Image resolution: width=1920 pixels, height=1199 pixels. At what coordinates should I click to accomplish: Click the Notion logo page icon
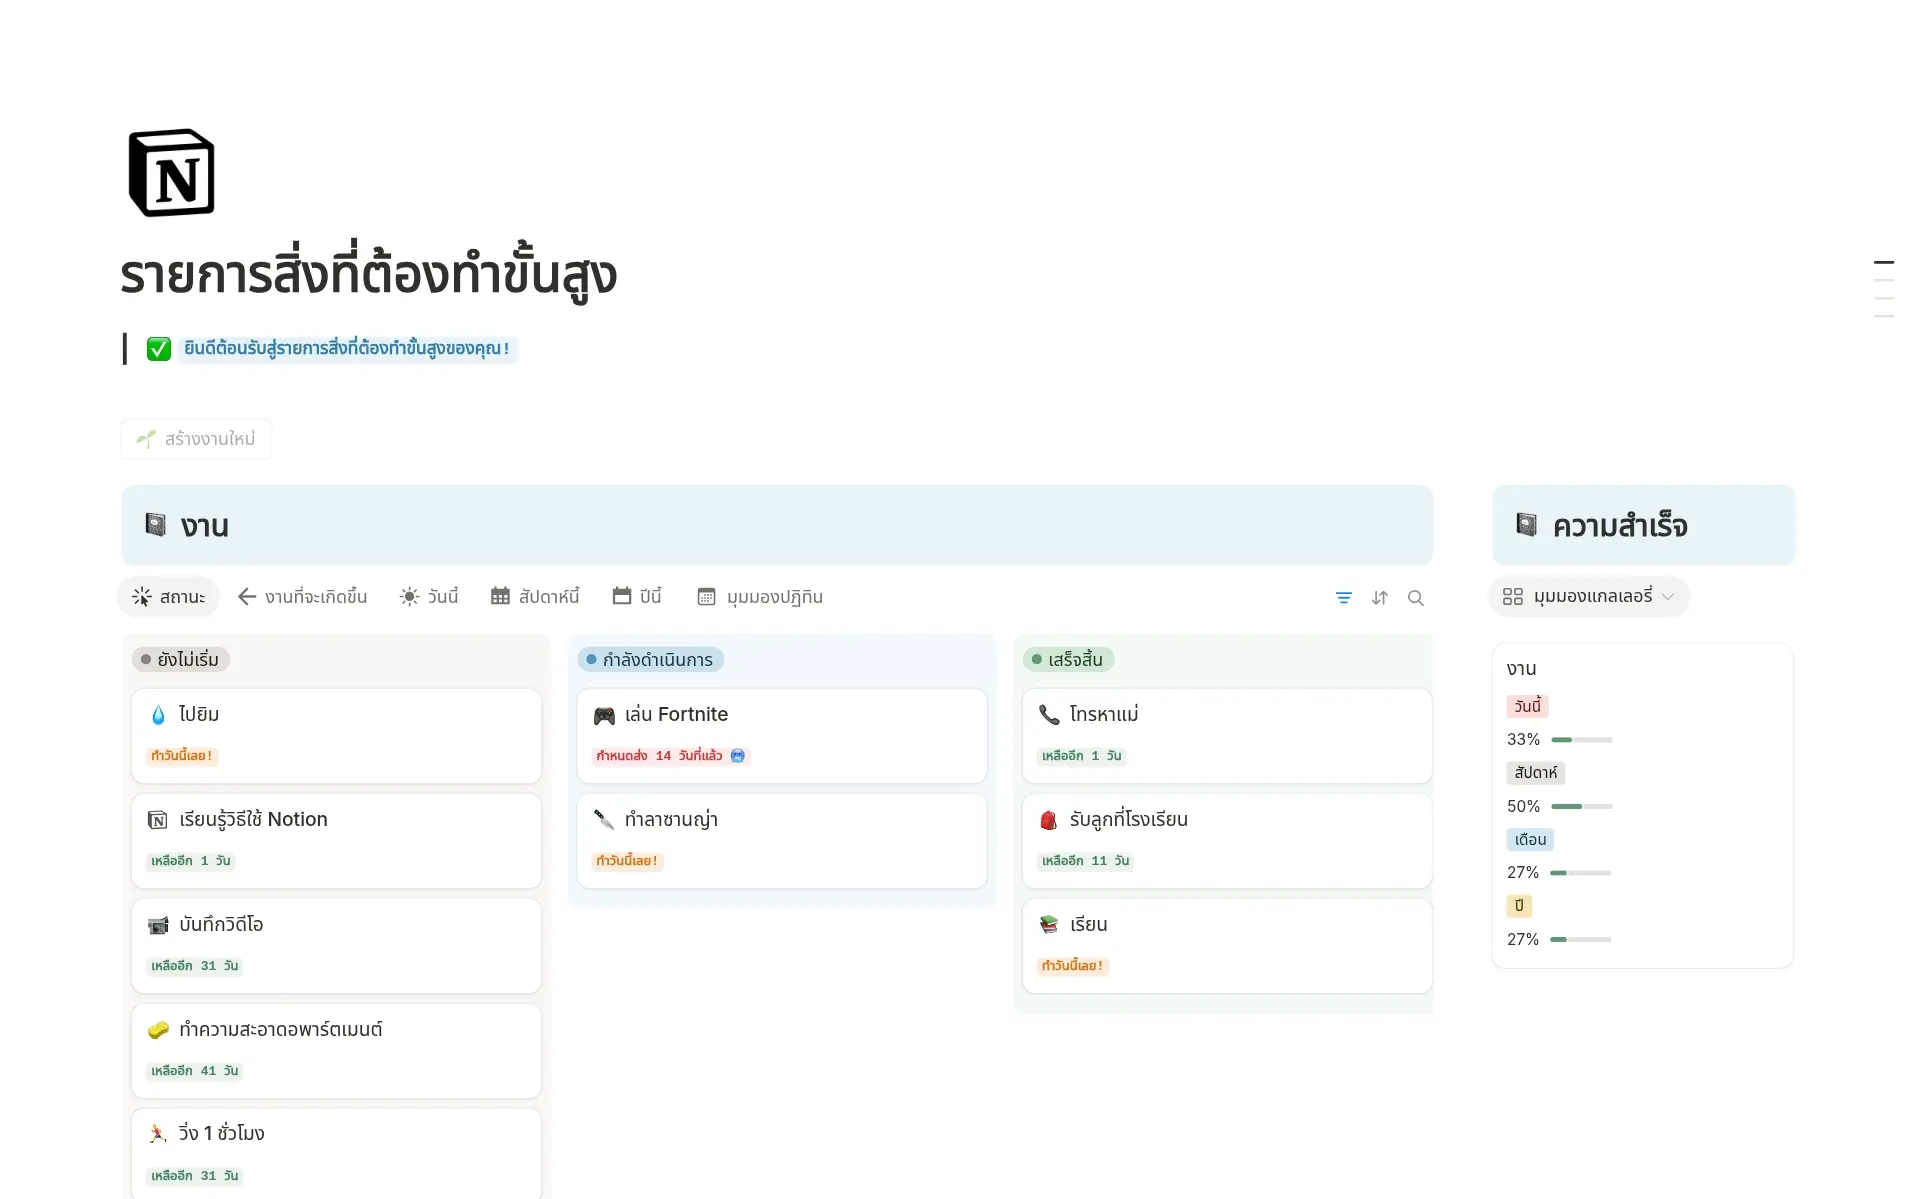(172, 173)
